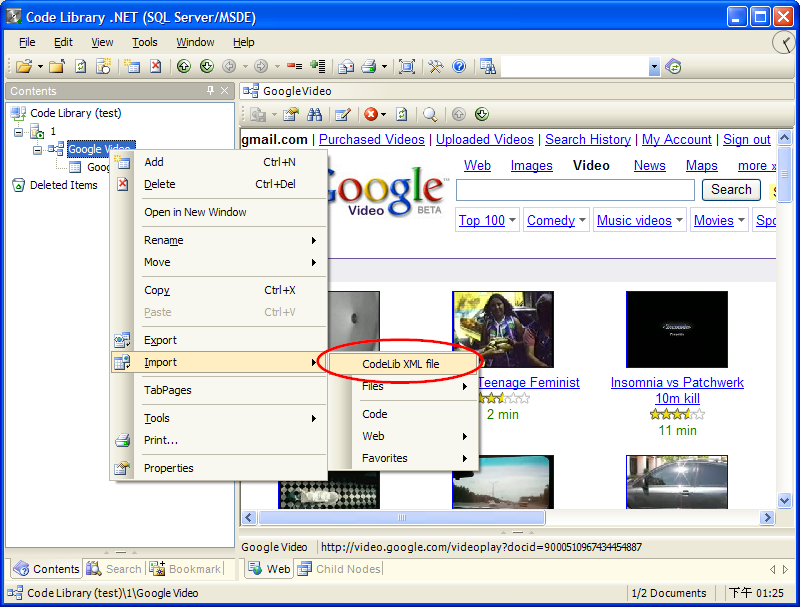This screenshot has width=800, height=607.
Task: Select the Code Library (test) root node
Action: pyautogui.click(x=76, y=113)
